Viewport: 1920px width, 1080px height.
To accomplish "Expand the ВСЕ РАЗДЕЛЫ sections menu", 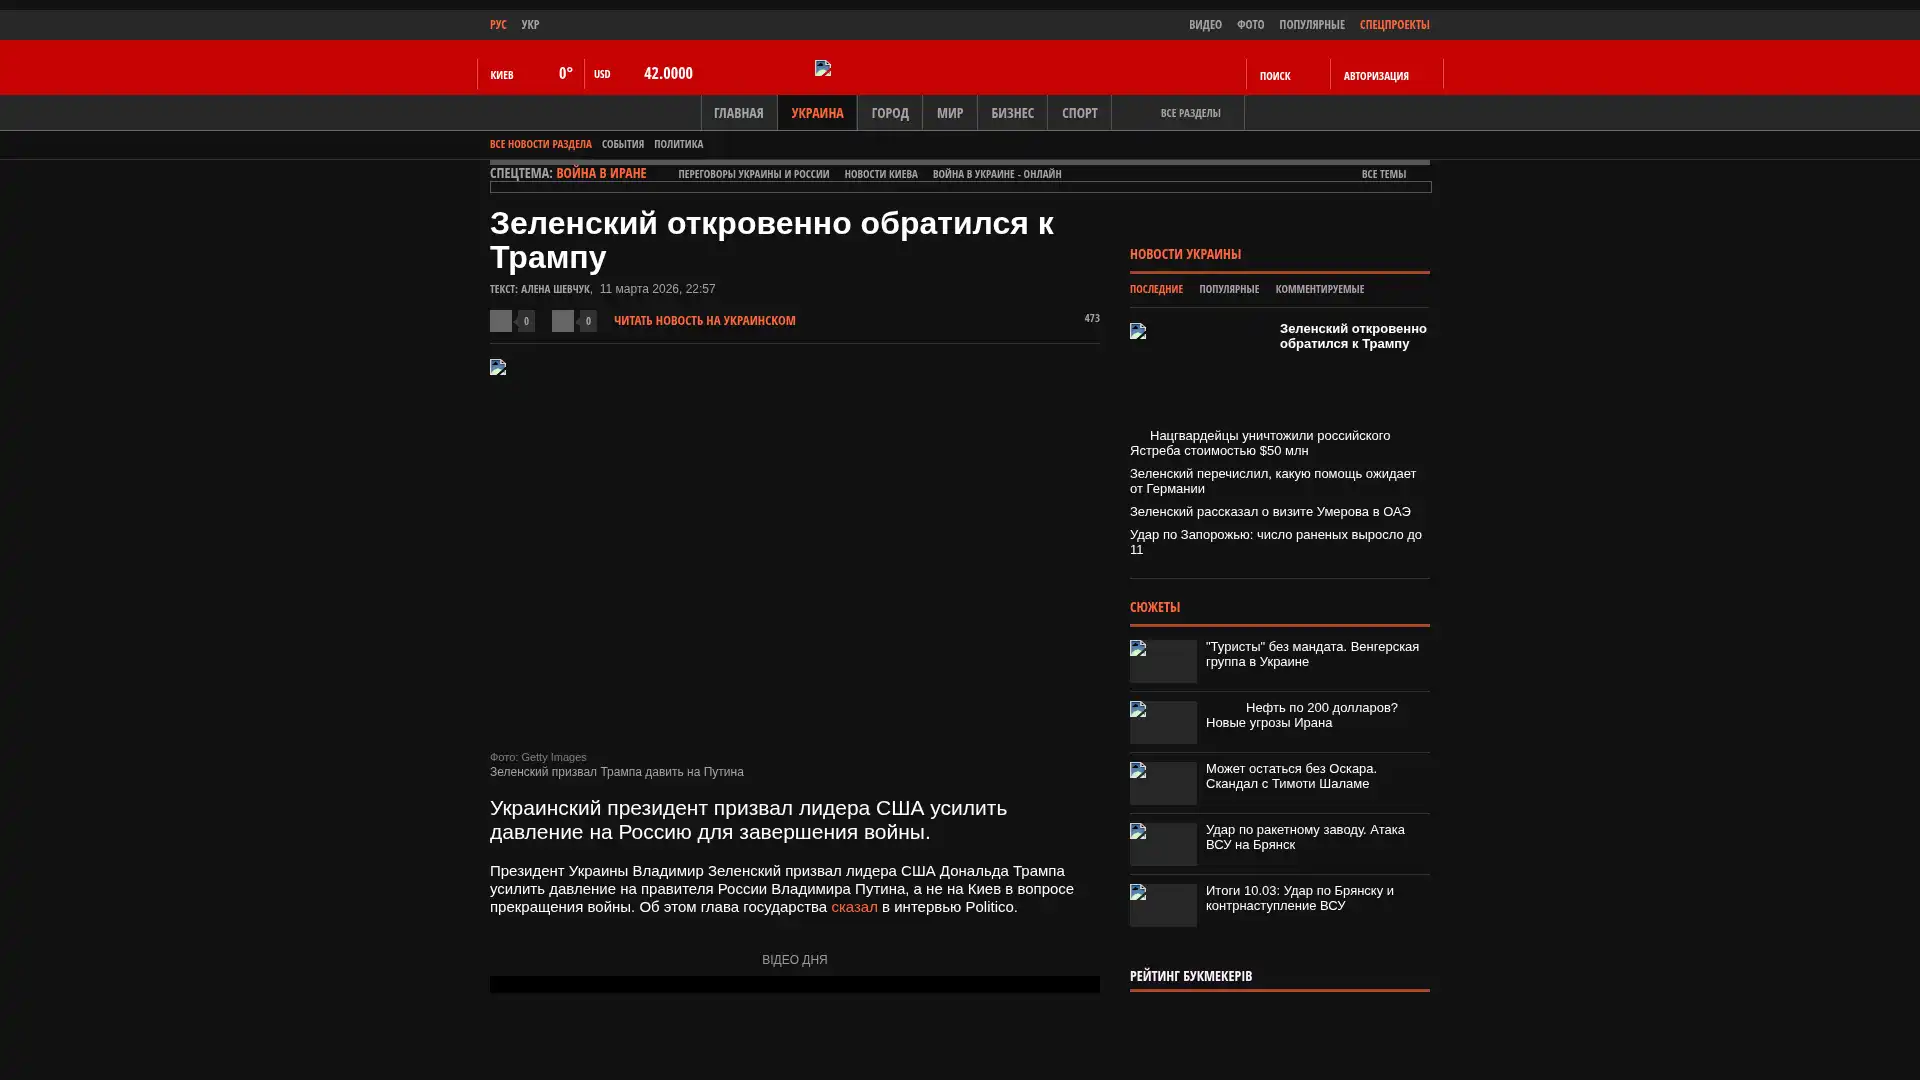I will point(1189,113).
